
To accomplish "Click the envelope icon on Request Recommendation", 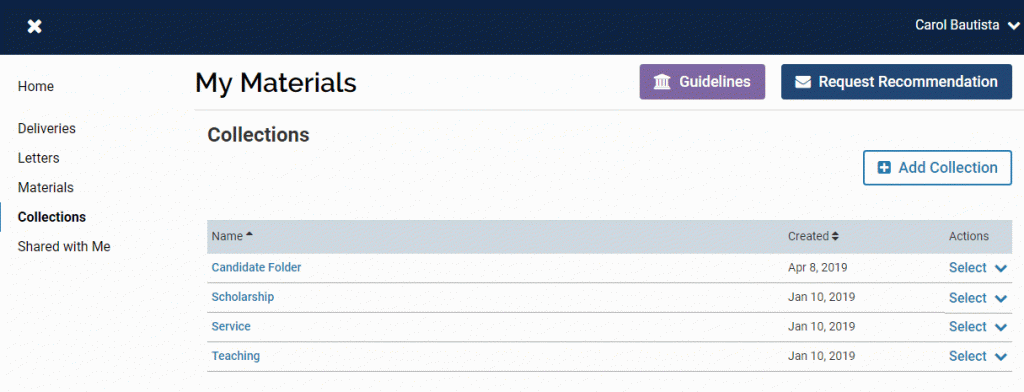I will pyautogui.click(x=803, y=82).
